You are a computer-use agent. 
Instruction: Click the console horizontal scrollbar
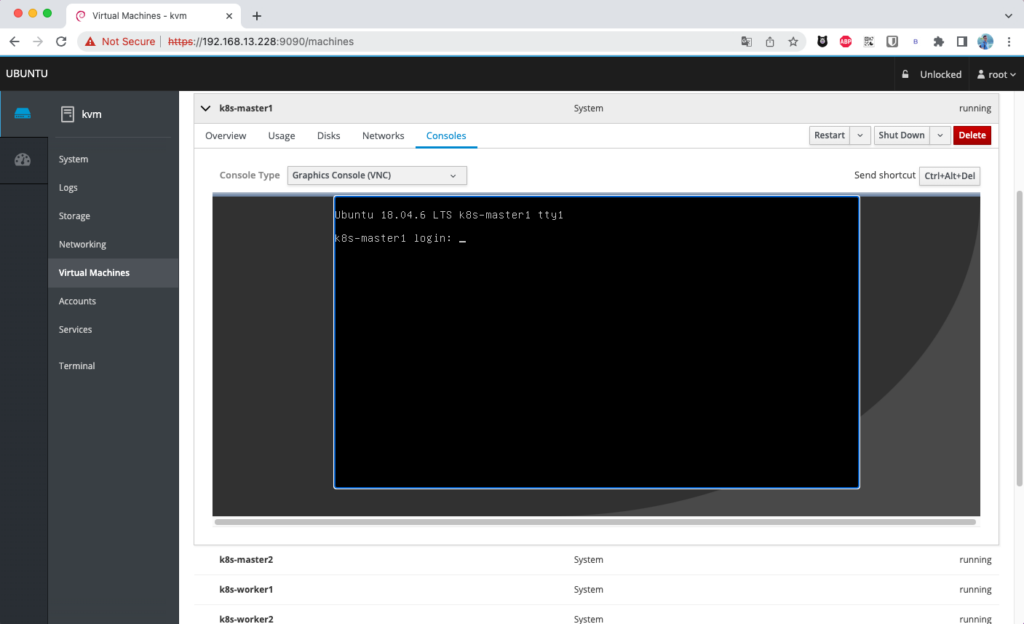tap(595, 522)
